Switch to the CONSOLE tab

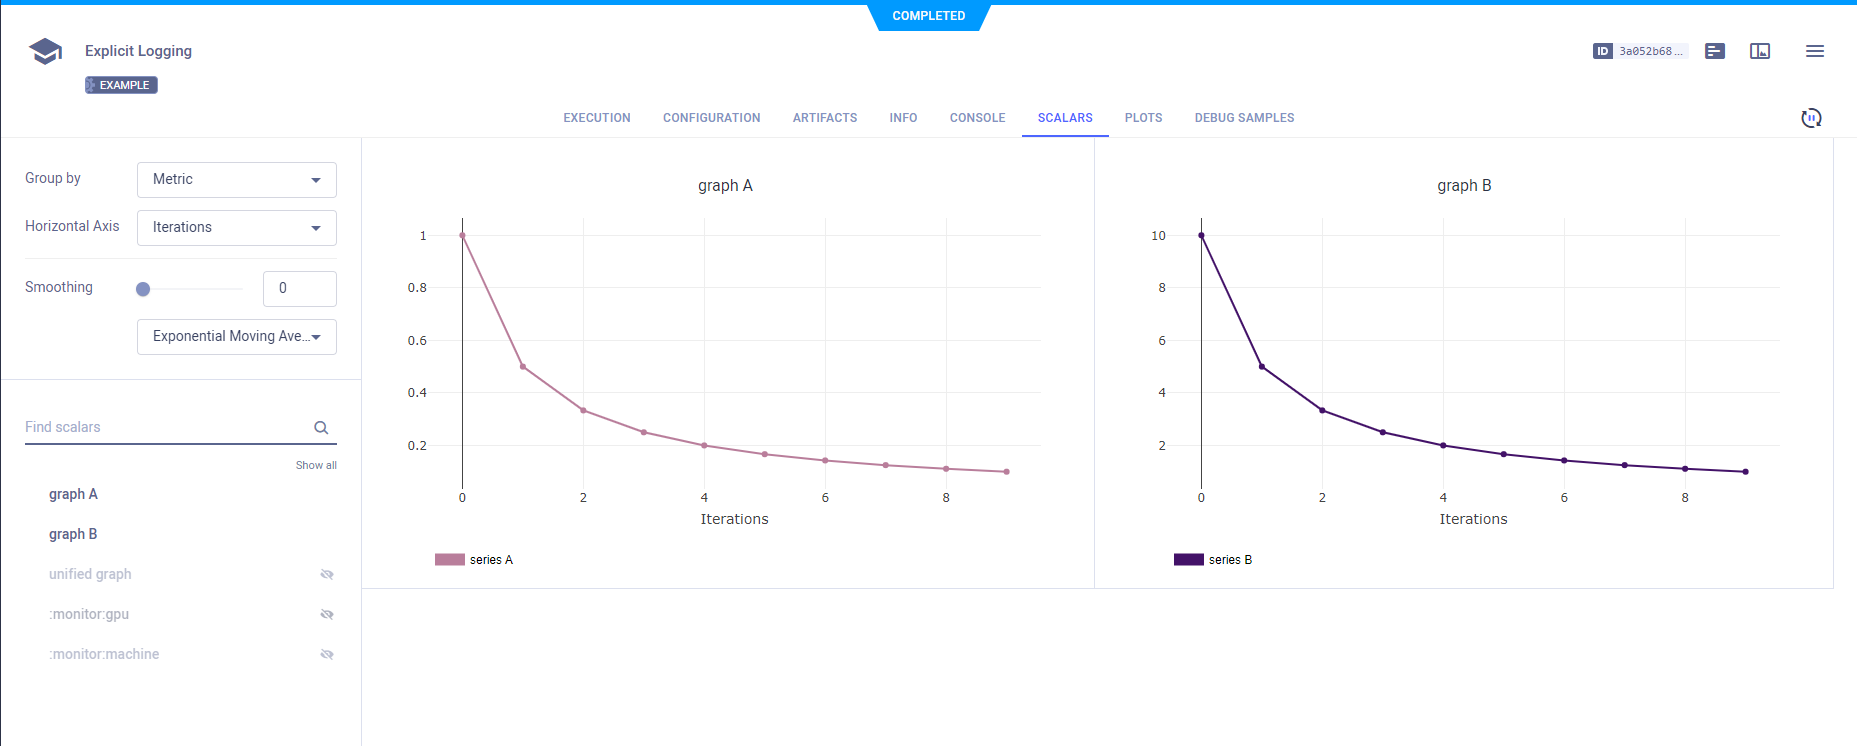coord(977,118)
